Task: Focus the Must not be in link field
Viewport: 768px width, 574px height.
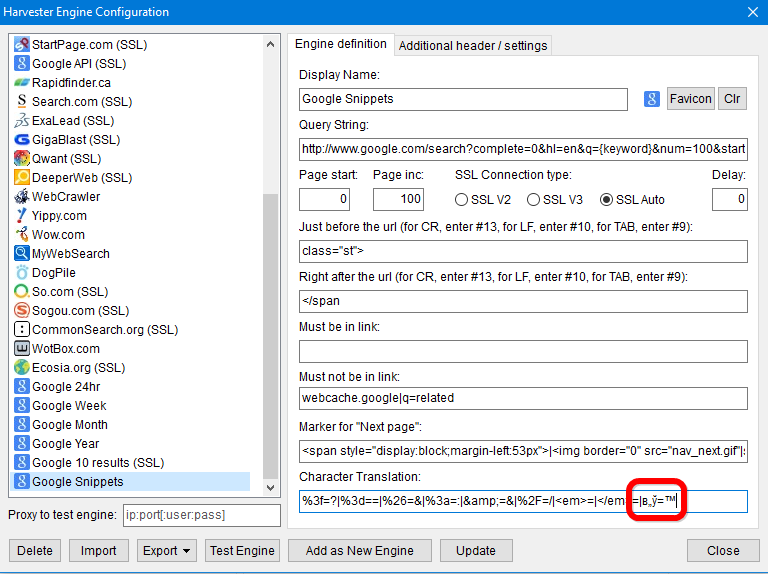Action: pos(523,398)
